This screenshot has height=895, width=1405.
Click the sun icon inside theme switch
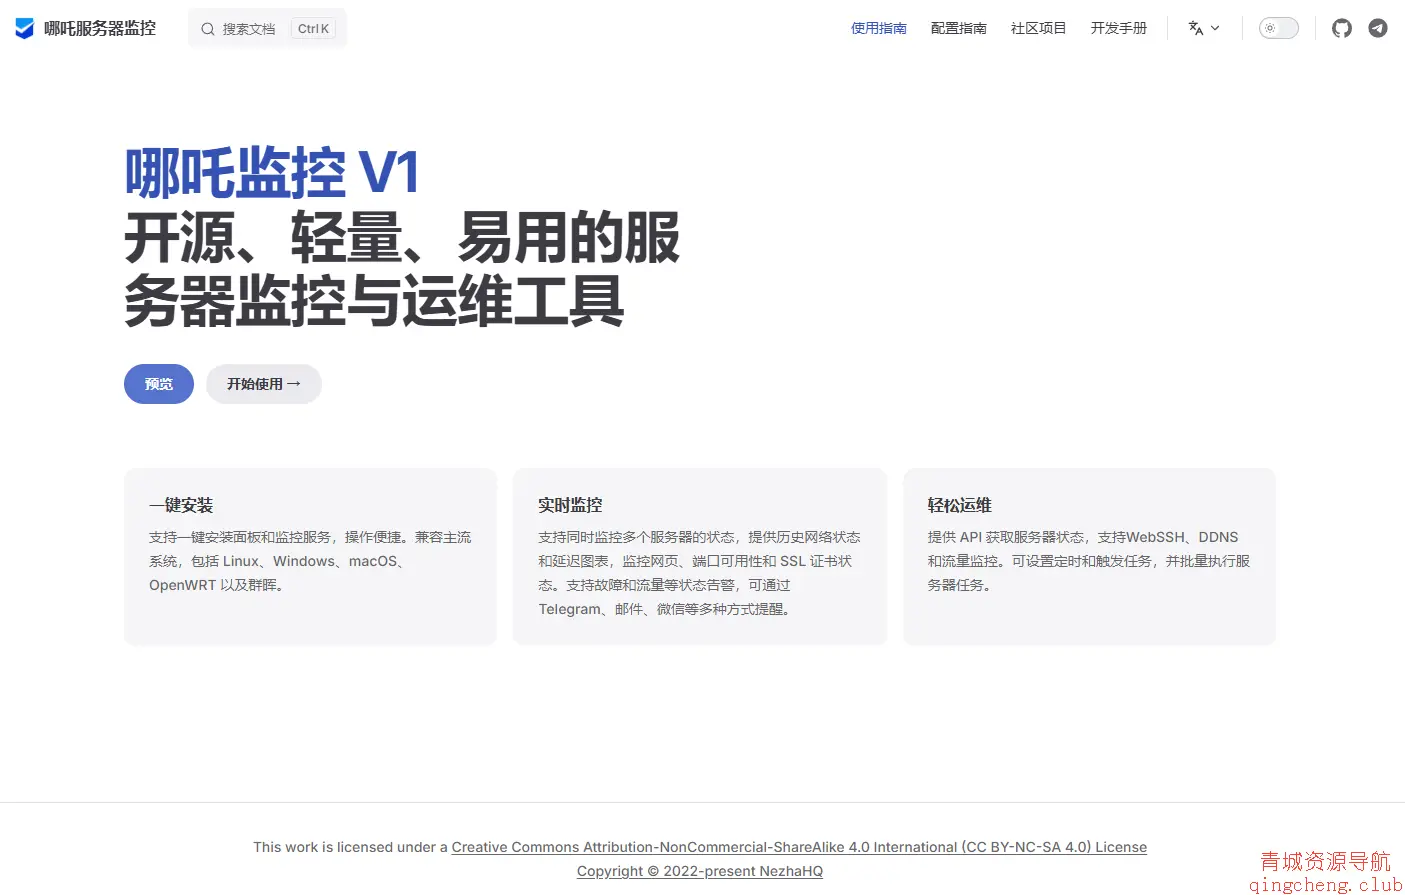coord(1270,28)
